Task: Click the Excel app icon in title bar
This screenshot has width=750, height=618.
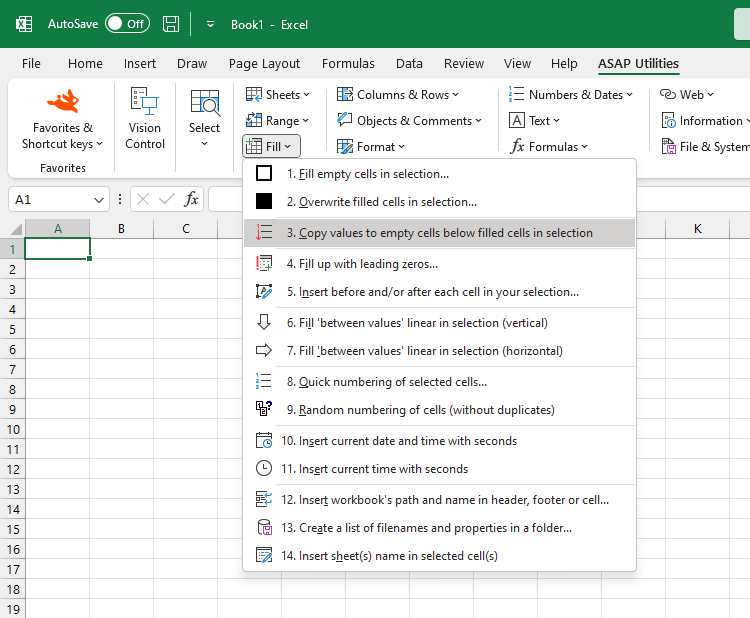Action: point(24,24)
